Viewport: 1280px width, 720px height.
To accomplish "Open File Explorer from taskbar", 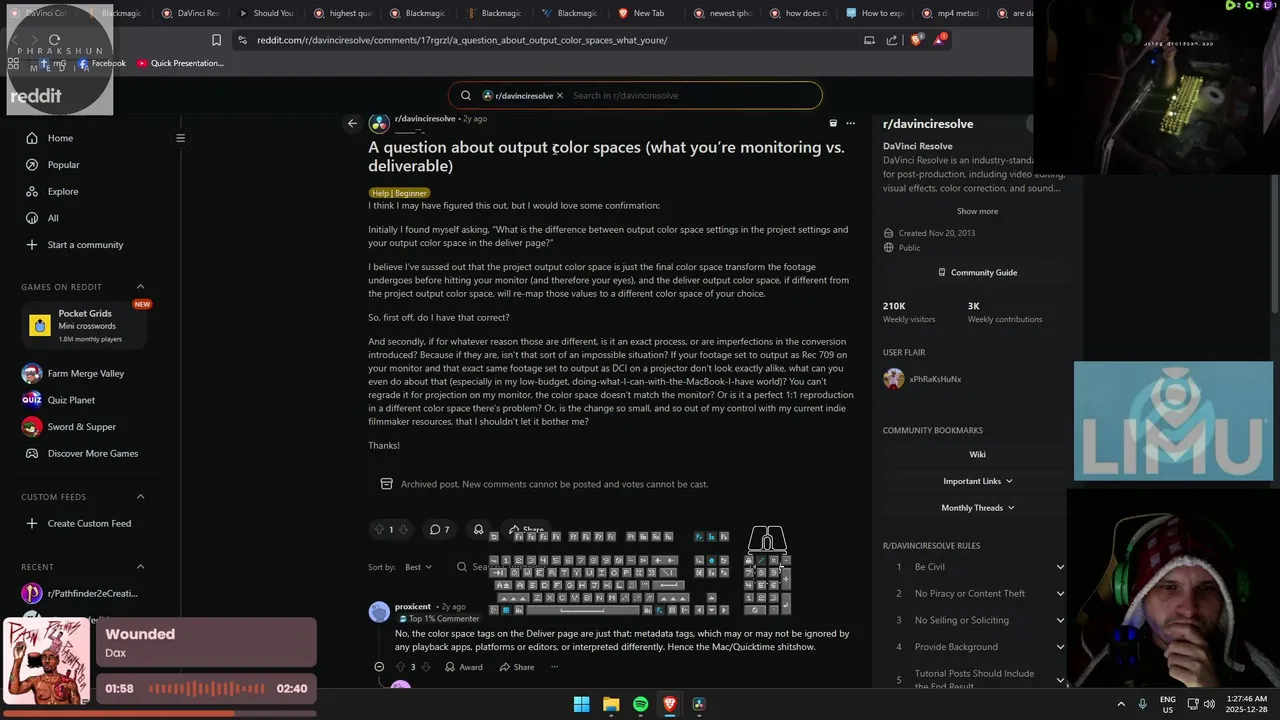I will 611,704.
